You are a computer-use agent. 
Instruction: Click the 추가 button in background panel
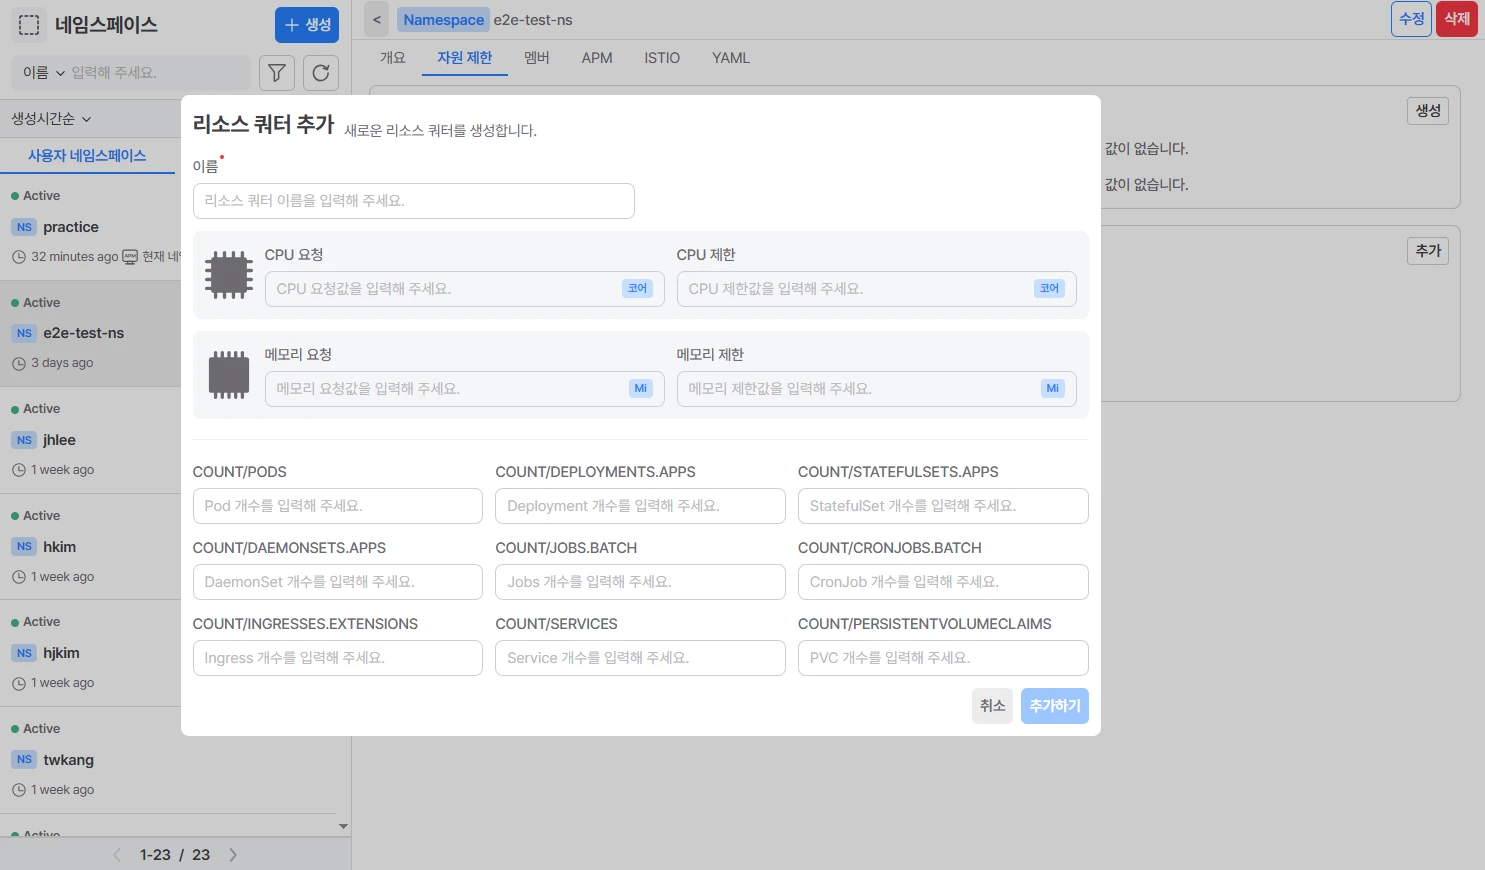[x=1428, y=251]
